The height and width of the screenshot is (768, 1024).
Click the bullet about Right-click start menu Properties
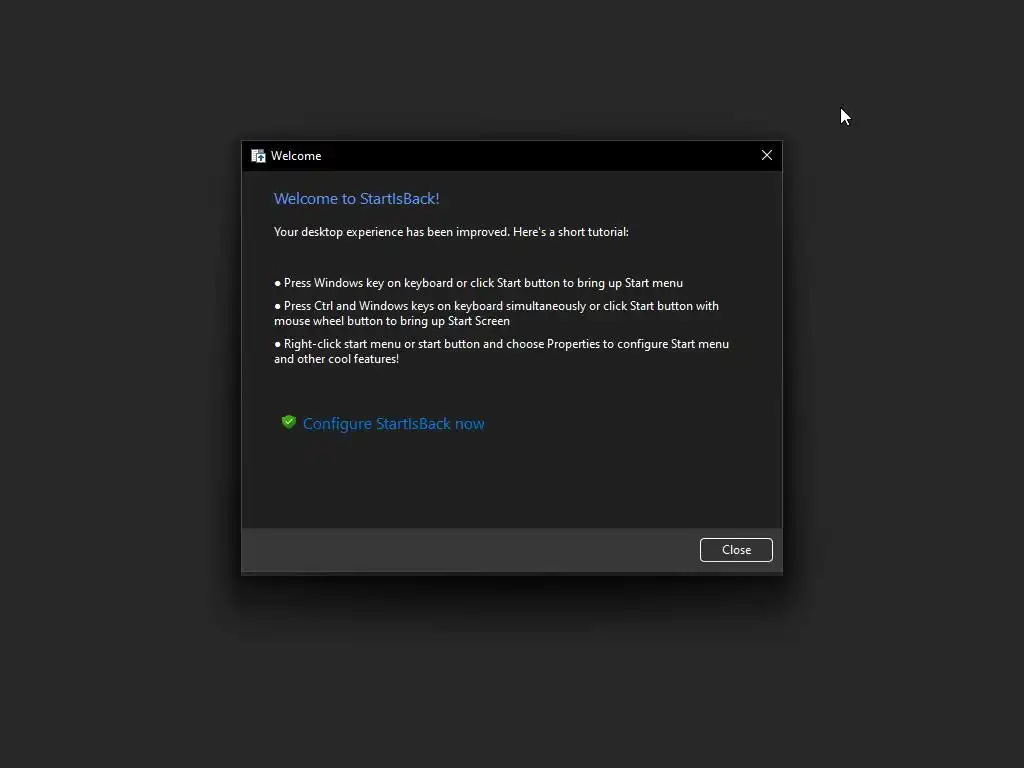[502, 351]
